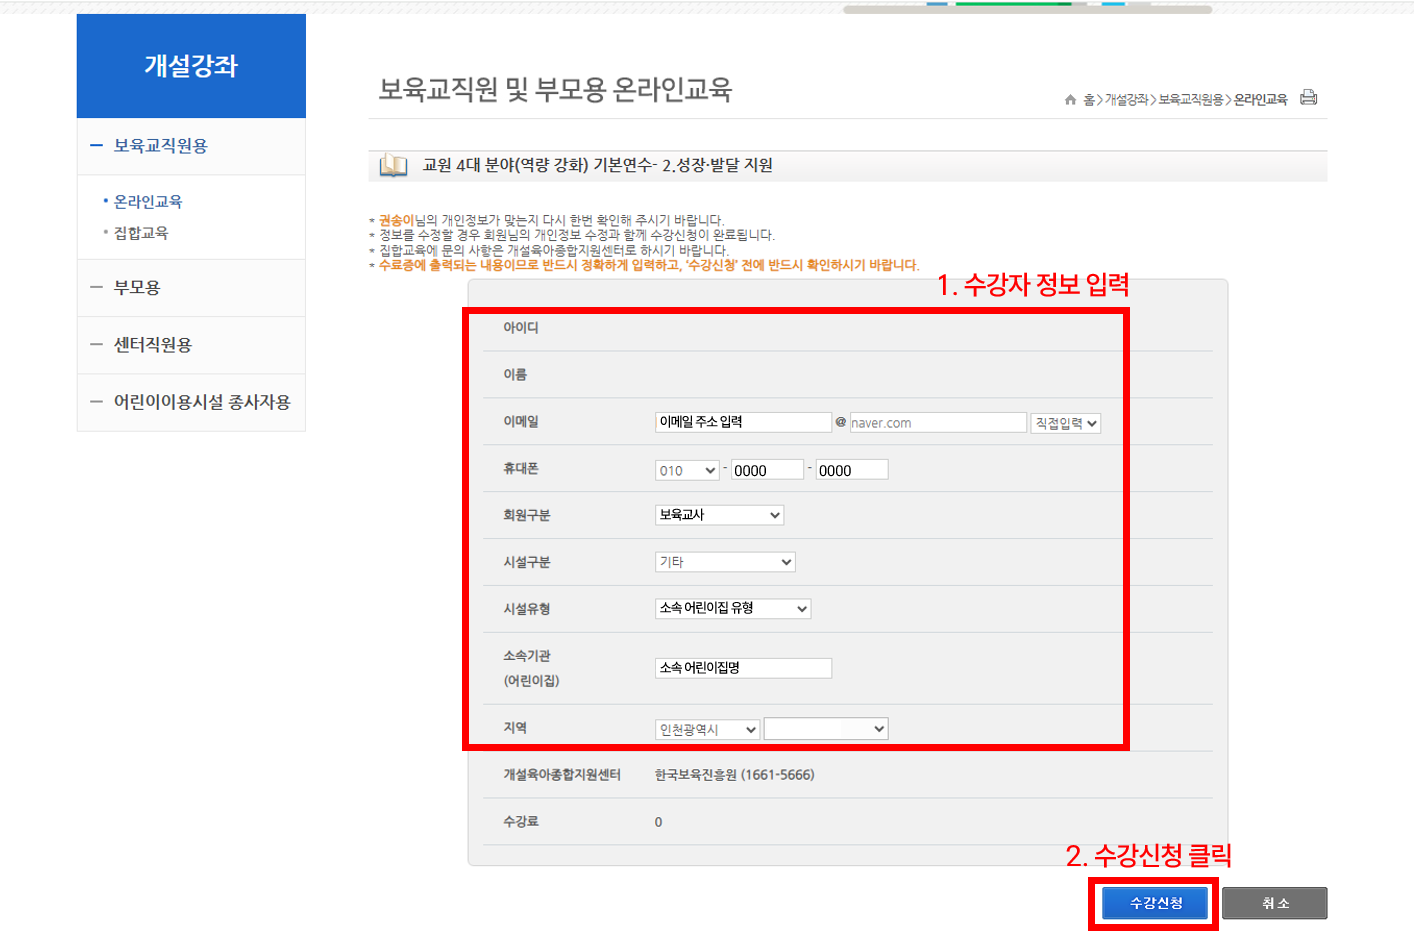Expand the 회원구분 보육교사 dropdown
This screenshot has width=1414, height=946.
pyautogui.click(x=719, y=515)
